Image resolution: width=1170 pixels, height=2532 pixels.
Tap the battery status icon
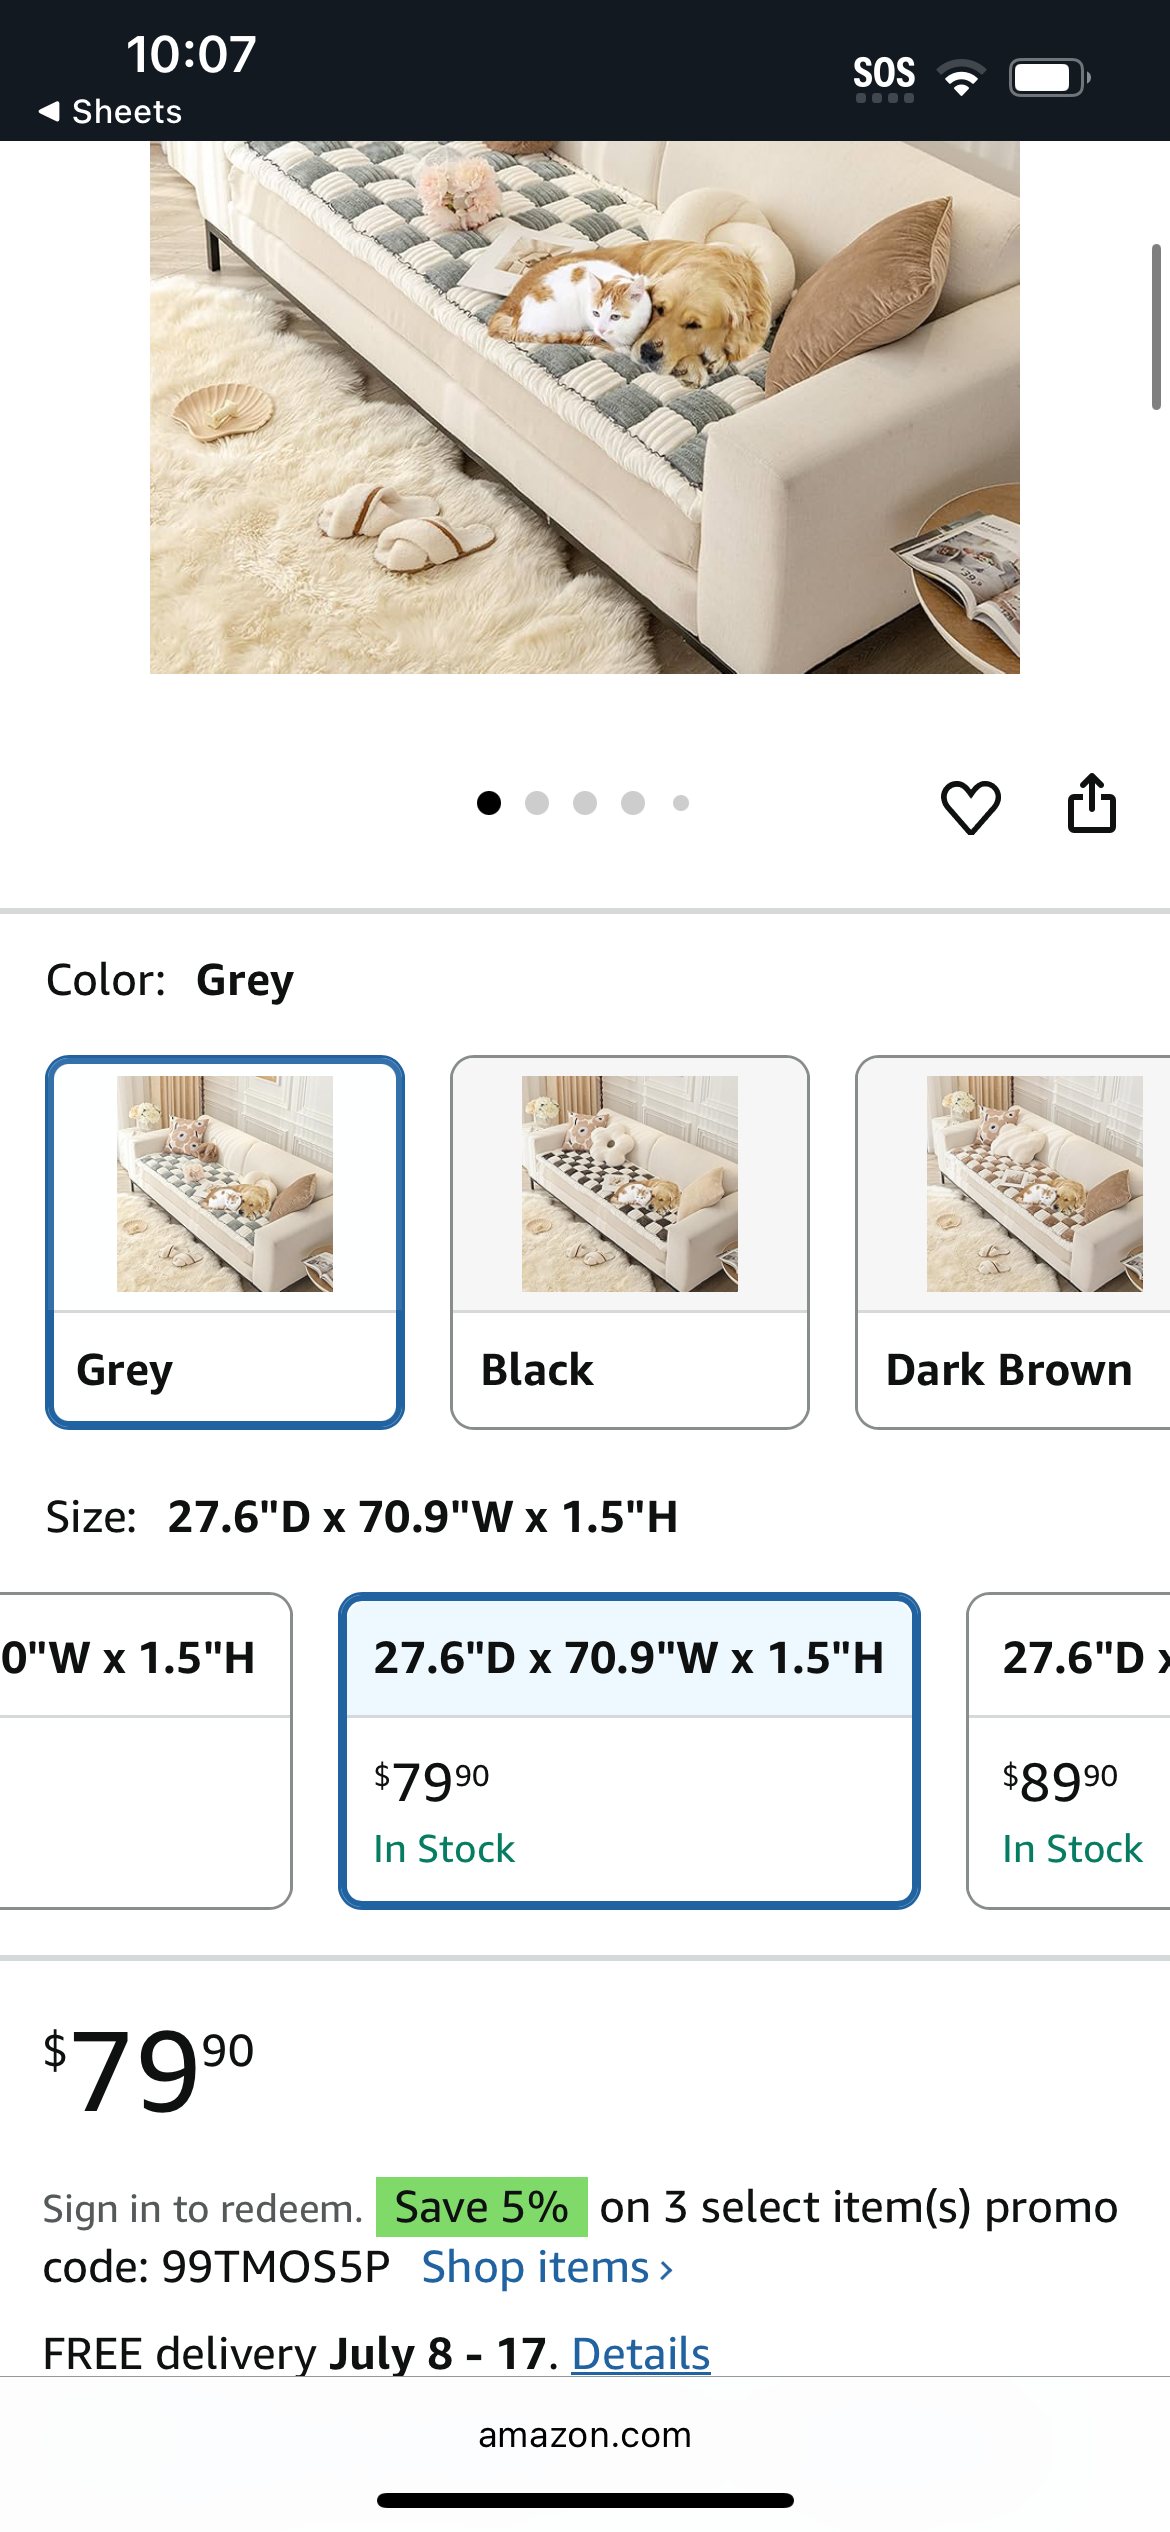point(1049,77)
